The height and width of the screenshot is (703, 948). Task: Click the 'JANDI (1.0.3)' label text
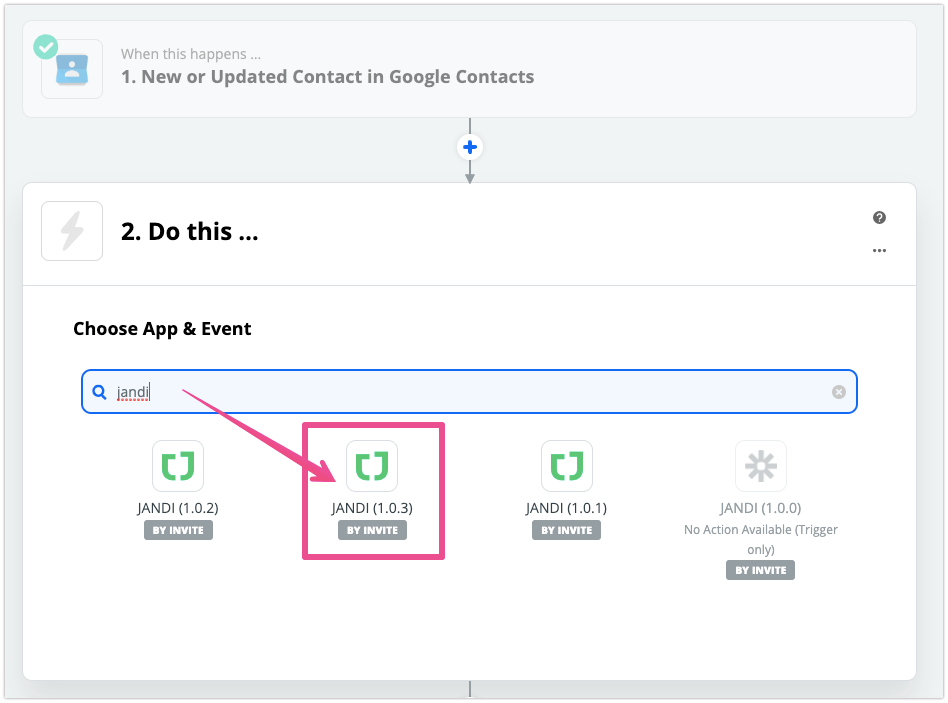[x=372, y=508]
